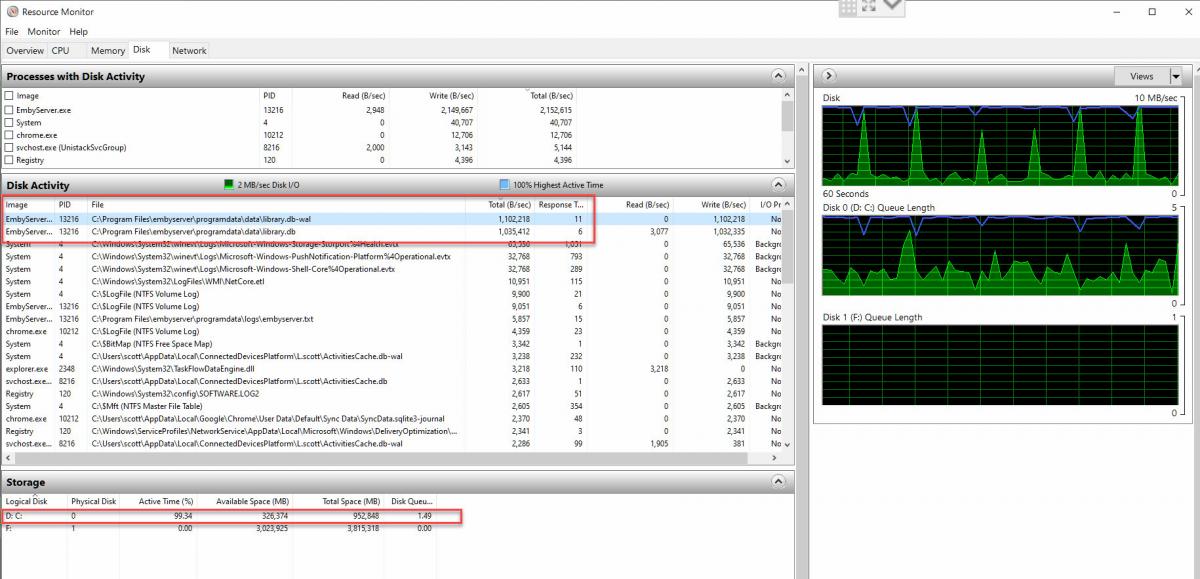Image resolution: width=1200 pixels, height=579 pixels.
Task: Enable the System process checkbox
Action: 9,123
